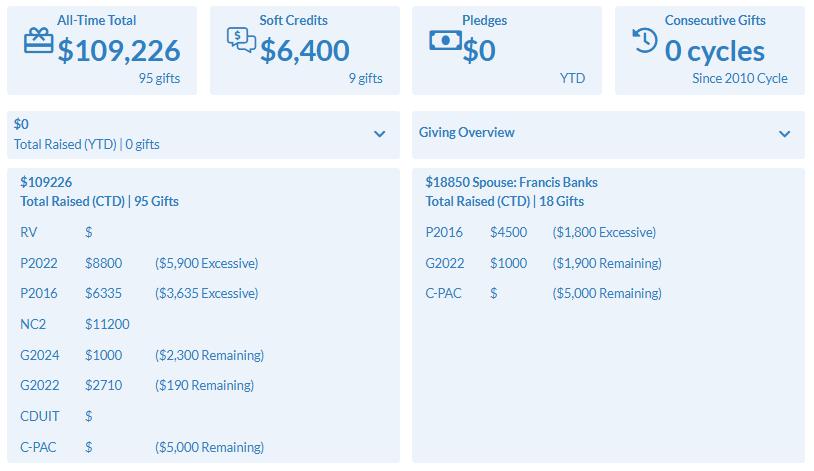Click the gift box icon beside All-Time Total
This screenshot has height=471, width=814.
38,41
